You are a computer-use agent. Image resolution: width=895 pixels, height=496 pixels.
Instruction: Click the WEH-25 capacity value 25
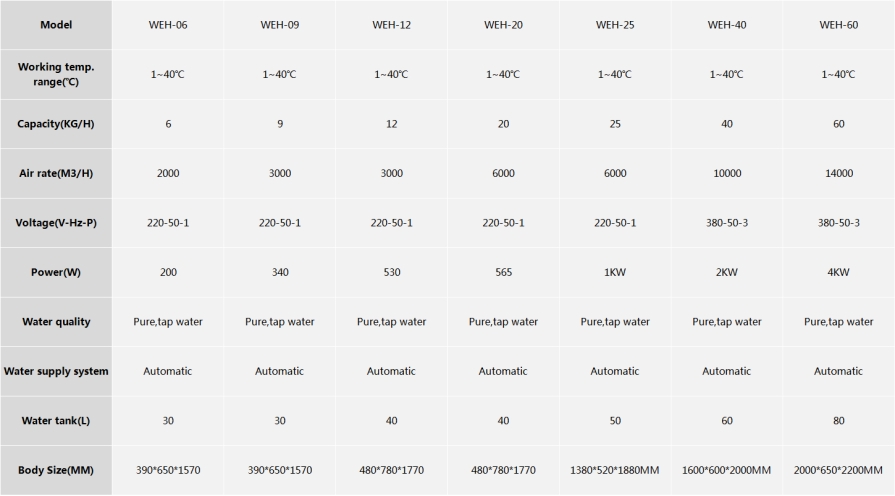(x=615, y=124)
